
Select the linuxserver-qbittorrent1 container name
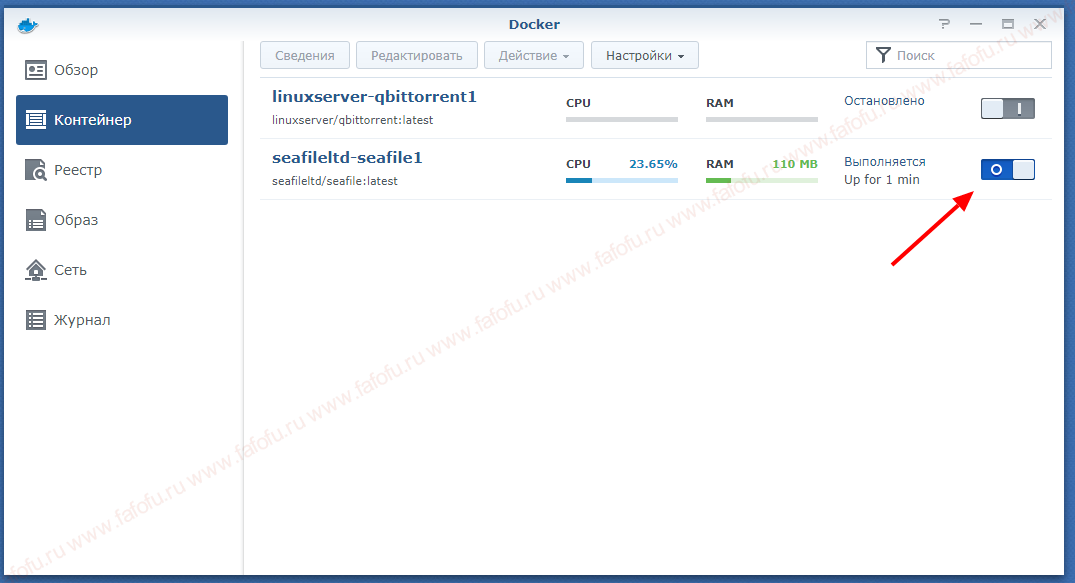374,97
